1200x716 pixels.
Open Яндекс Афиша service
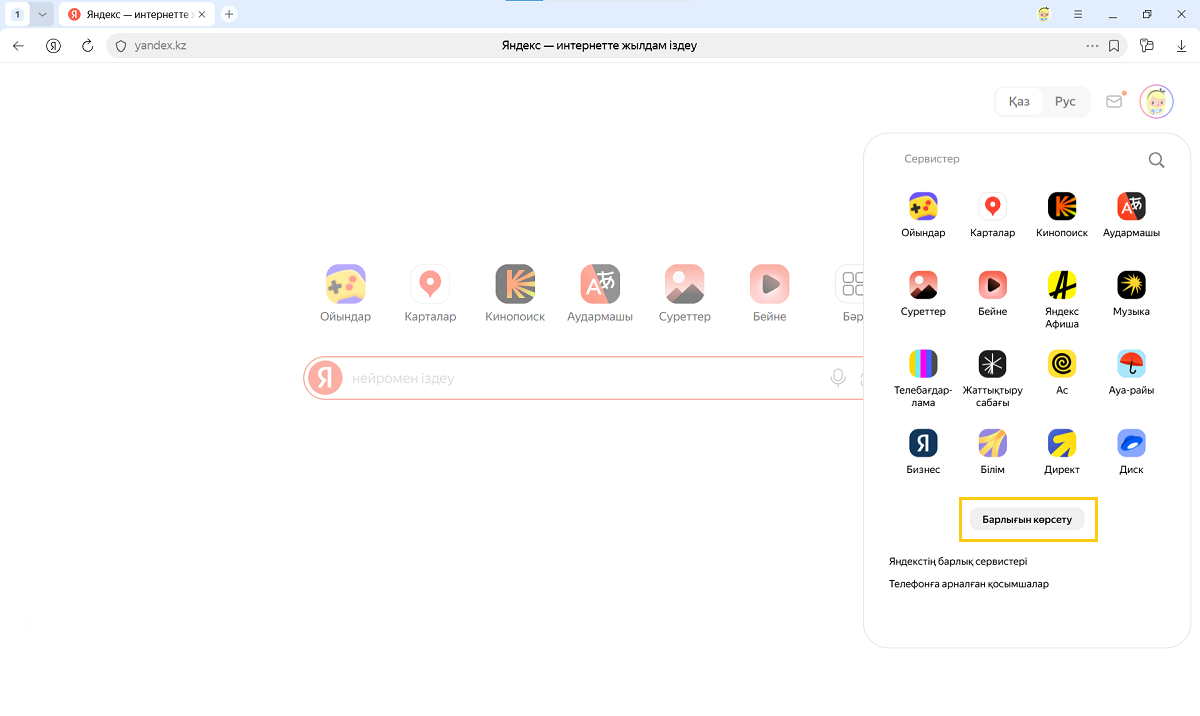tap(1062, 299)
